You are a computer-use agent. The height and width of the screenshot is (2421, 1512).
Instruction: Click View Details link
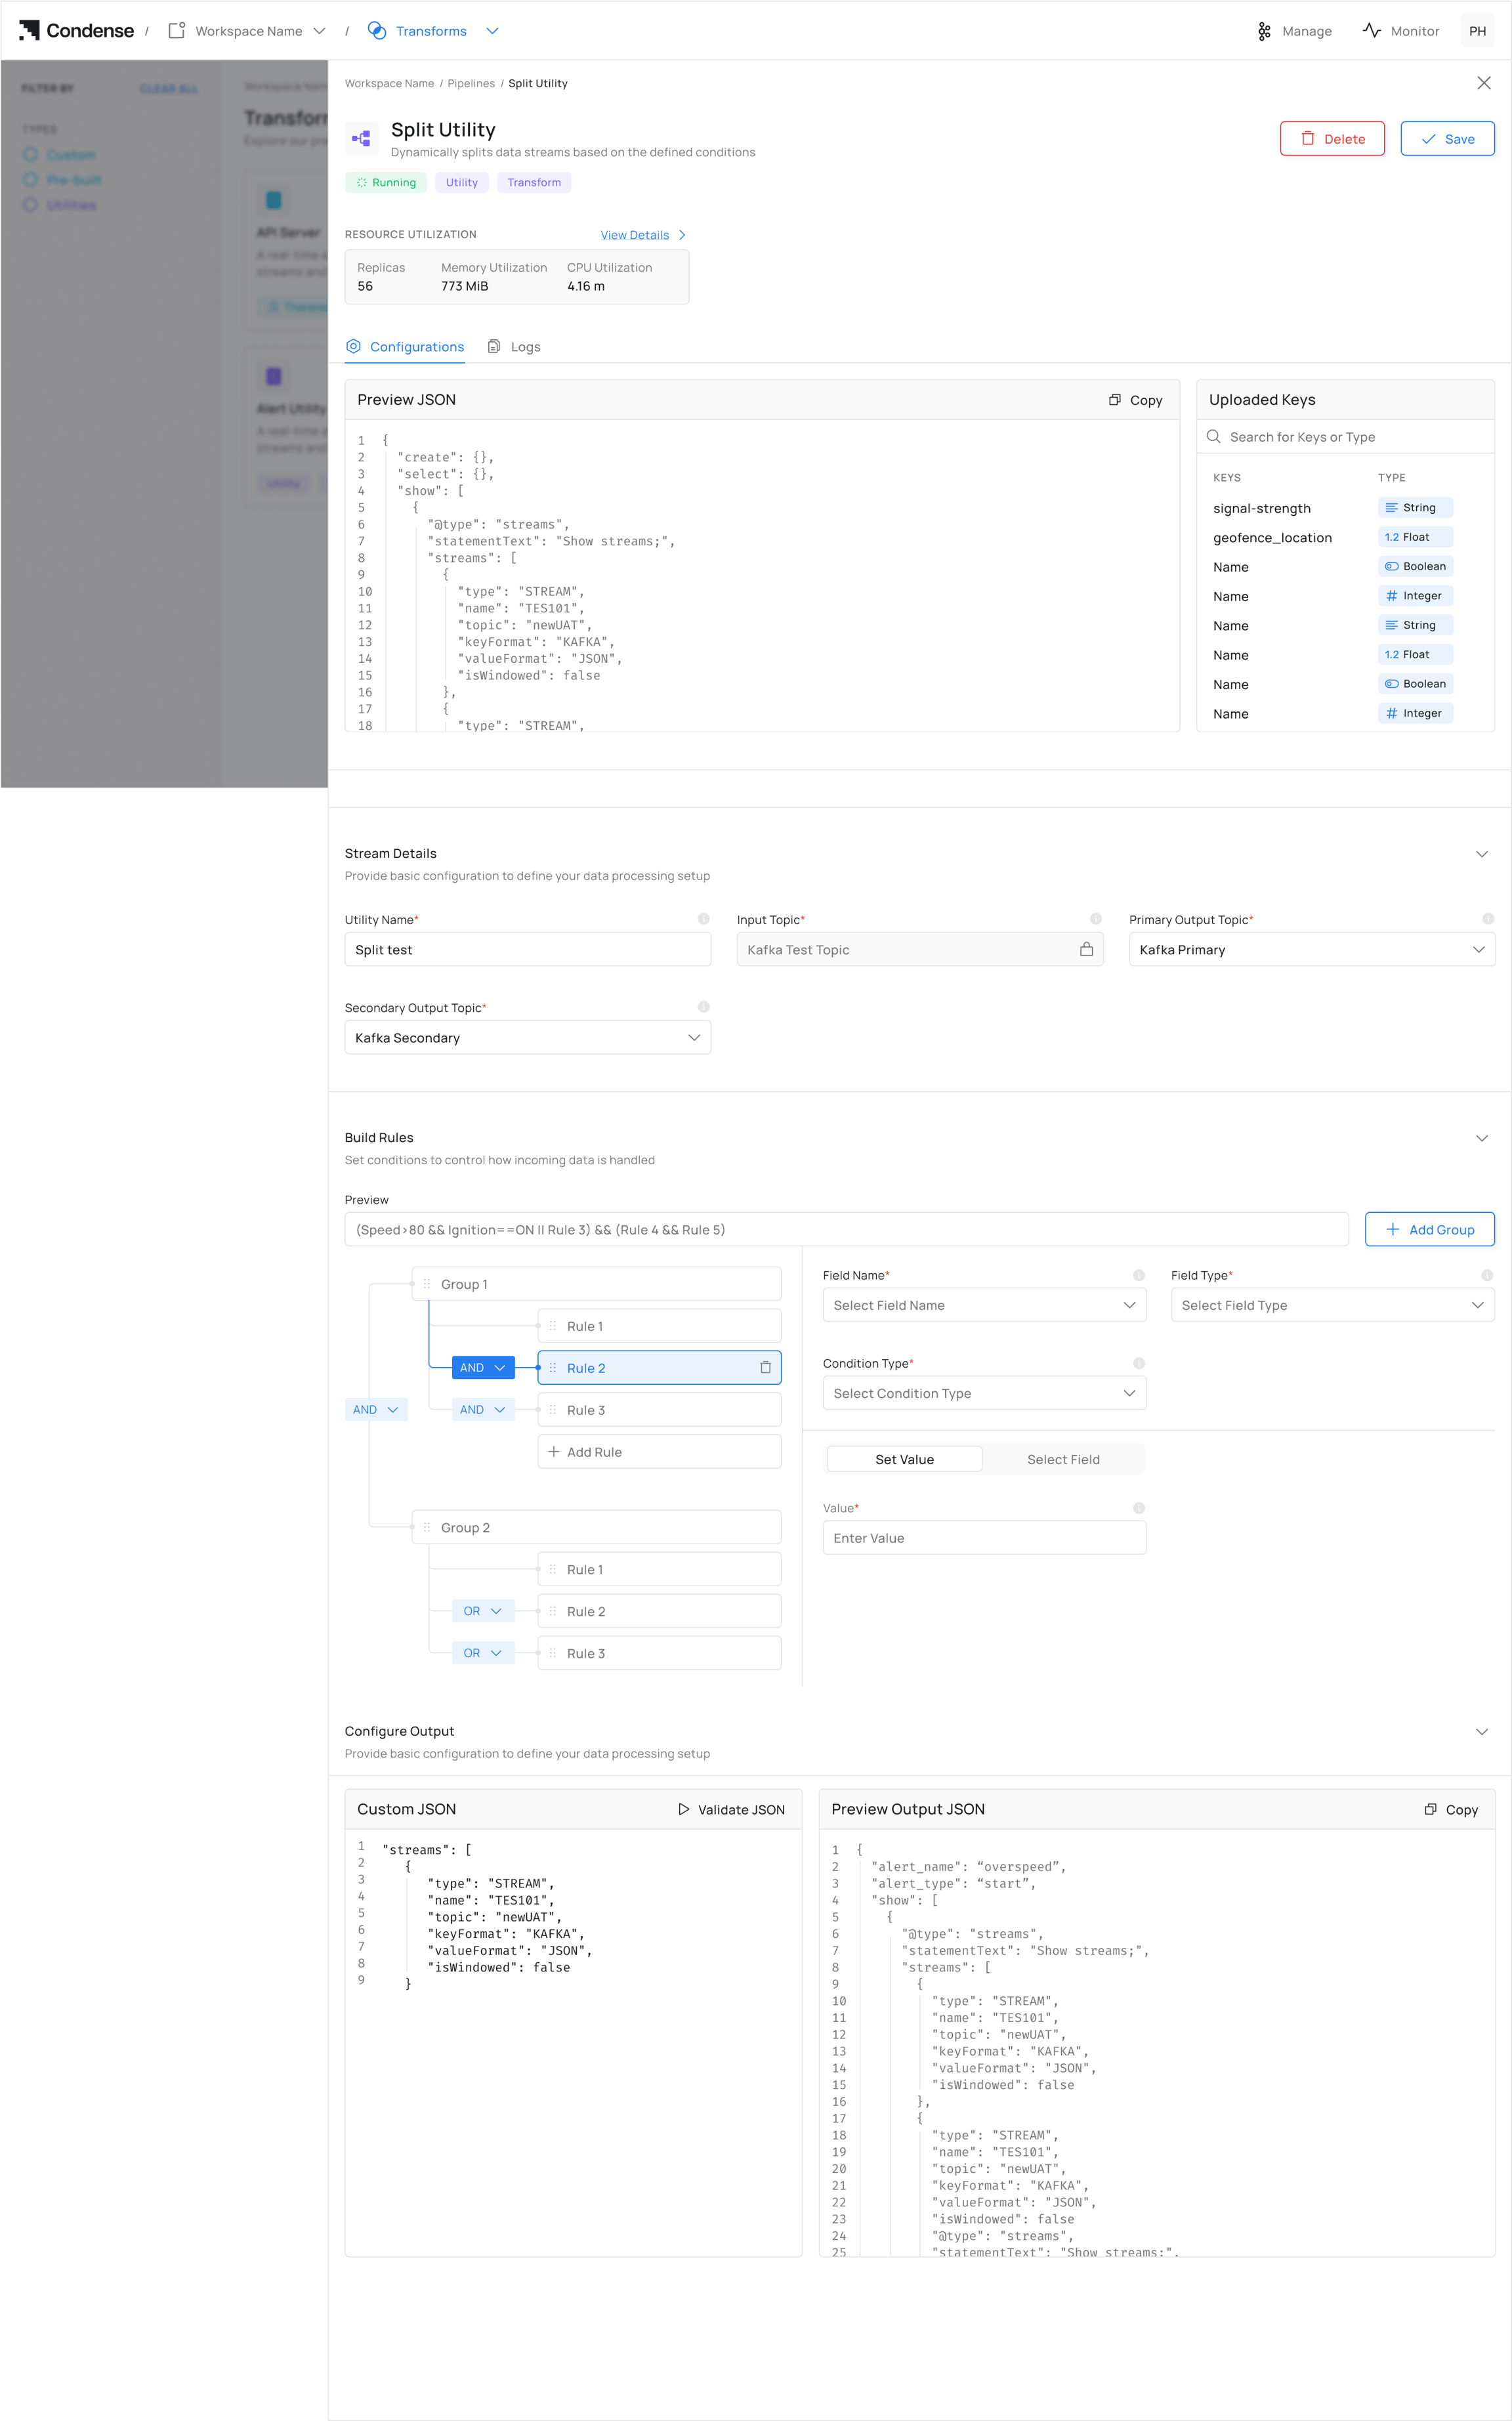pos(643,235)
